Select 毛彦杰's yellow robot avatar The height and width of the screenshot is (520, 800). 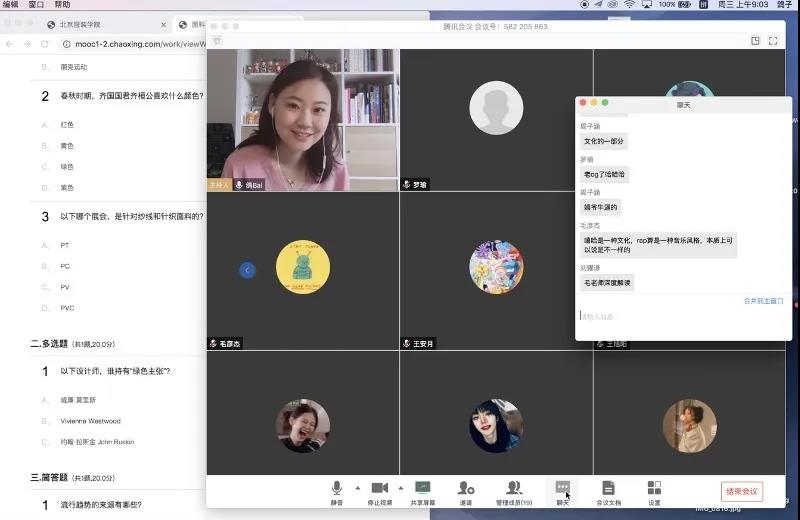pos(303,267)
